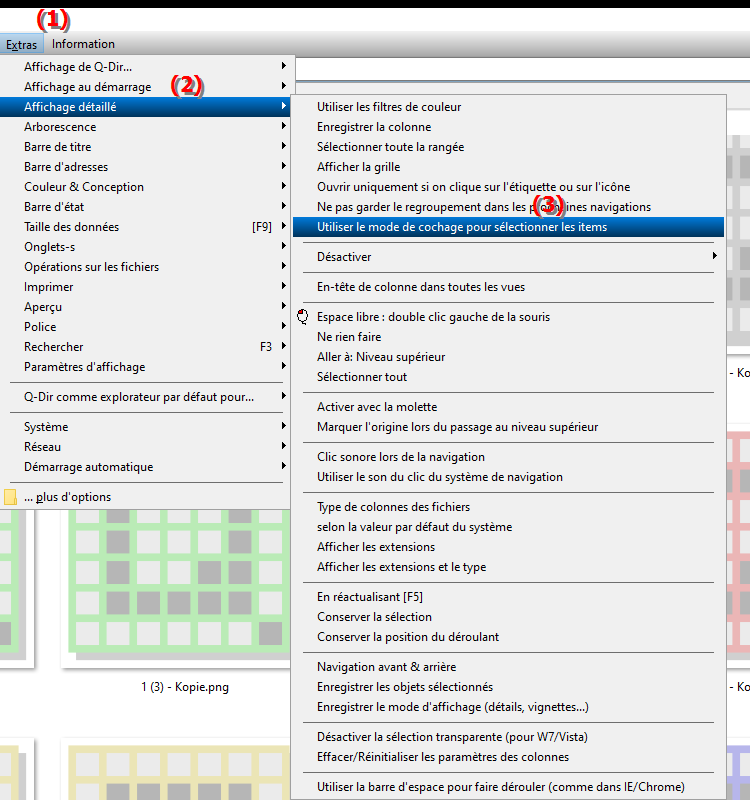
Task: Enable Utiliser le mode de cochage option
Action: click(x=461, y=227)
